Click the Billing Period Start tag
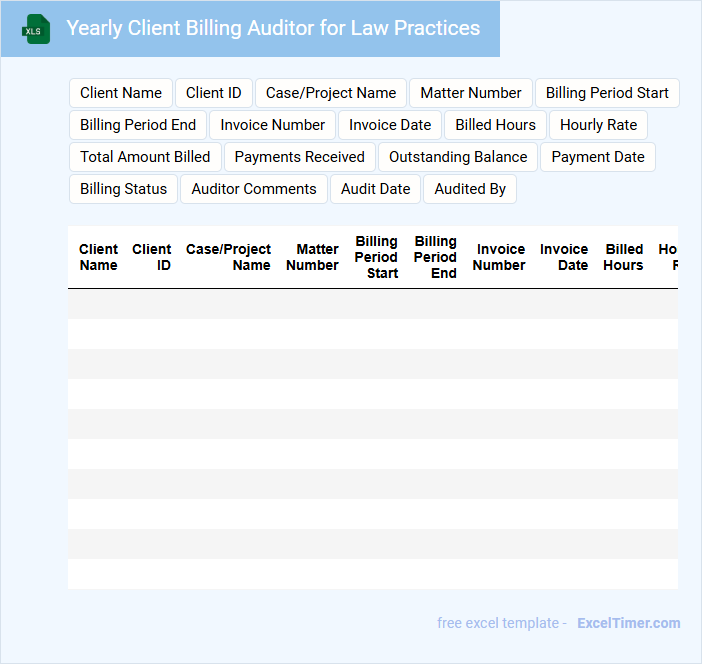 coord(607,93)
